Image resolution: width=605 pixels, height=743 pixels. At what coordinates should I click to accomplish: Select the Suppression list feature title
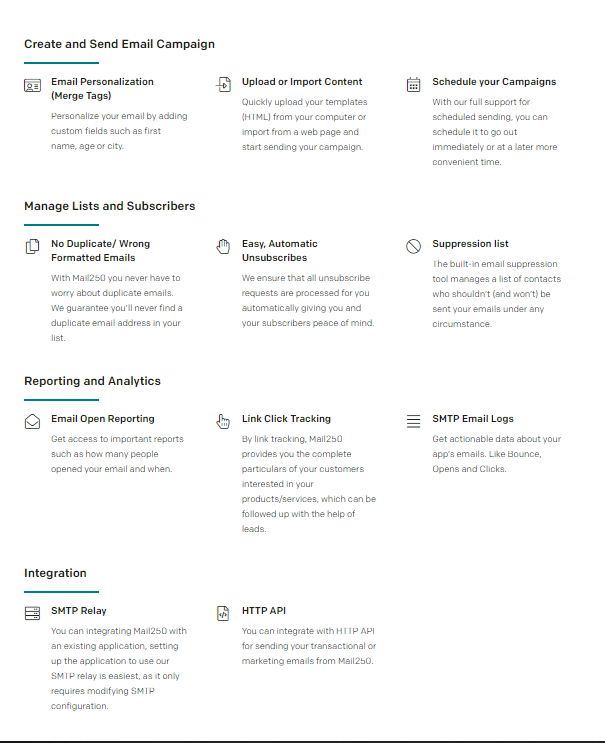[470, 244]
